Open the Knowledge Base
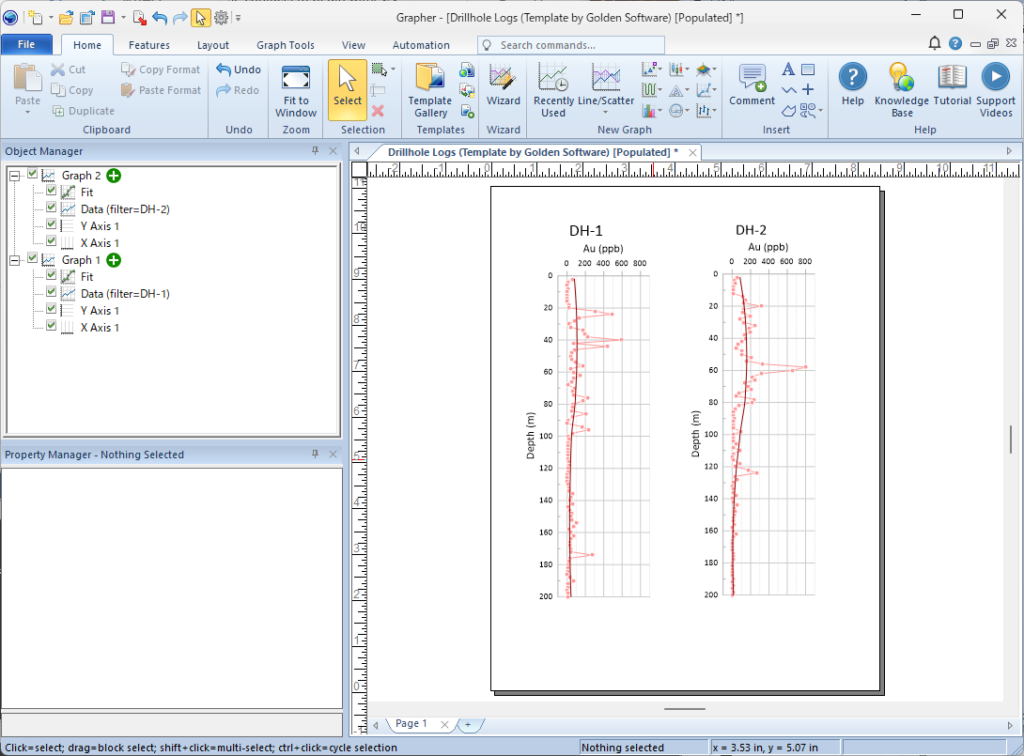The image size is (1024, 756). tap(902, 88)
